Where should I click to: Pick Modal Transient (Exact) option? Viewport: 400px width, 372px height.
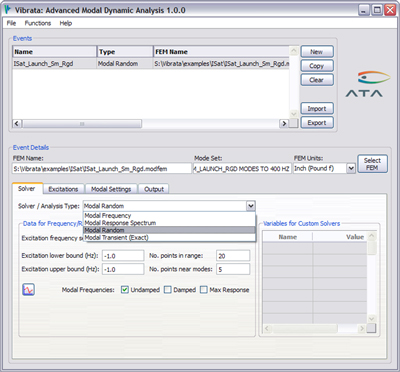click(169, 238)
